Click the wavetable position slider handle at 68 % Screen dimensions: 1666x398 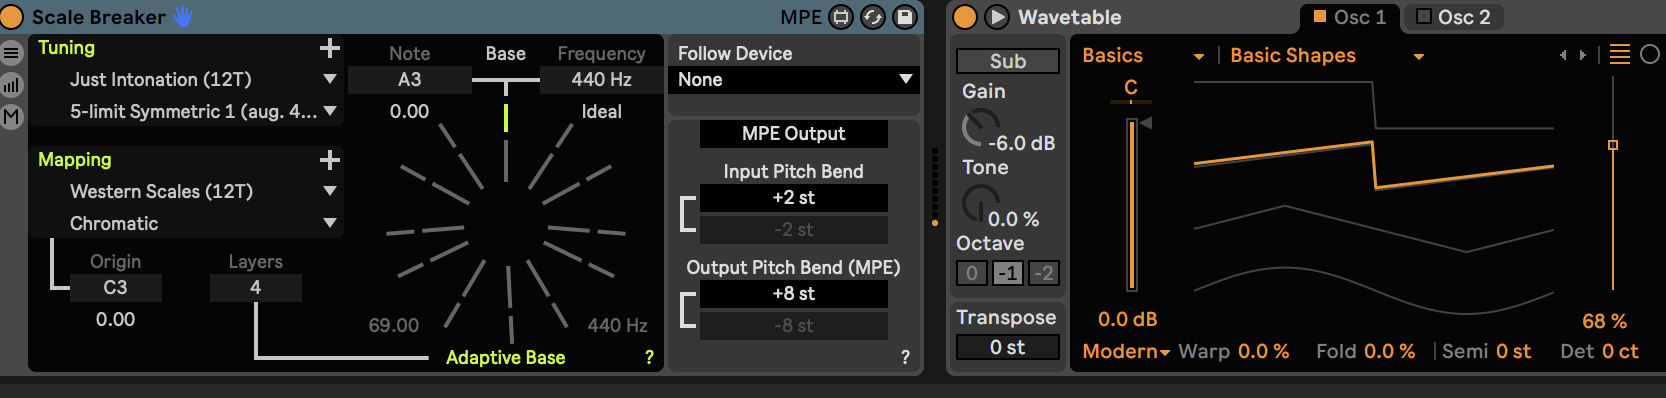1613,145
